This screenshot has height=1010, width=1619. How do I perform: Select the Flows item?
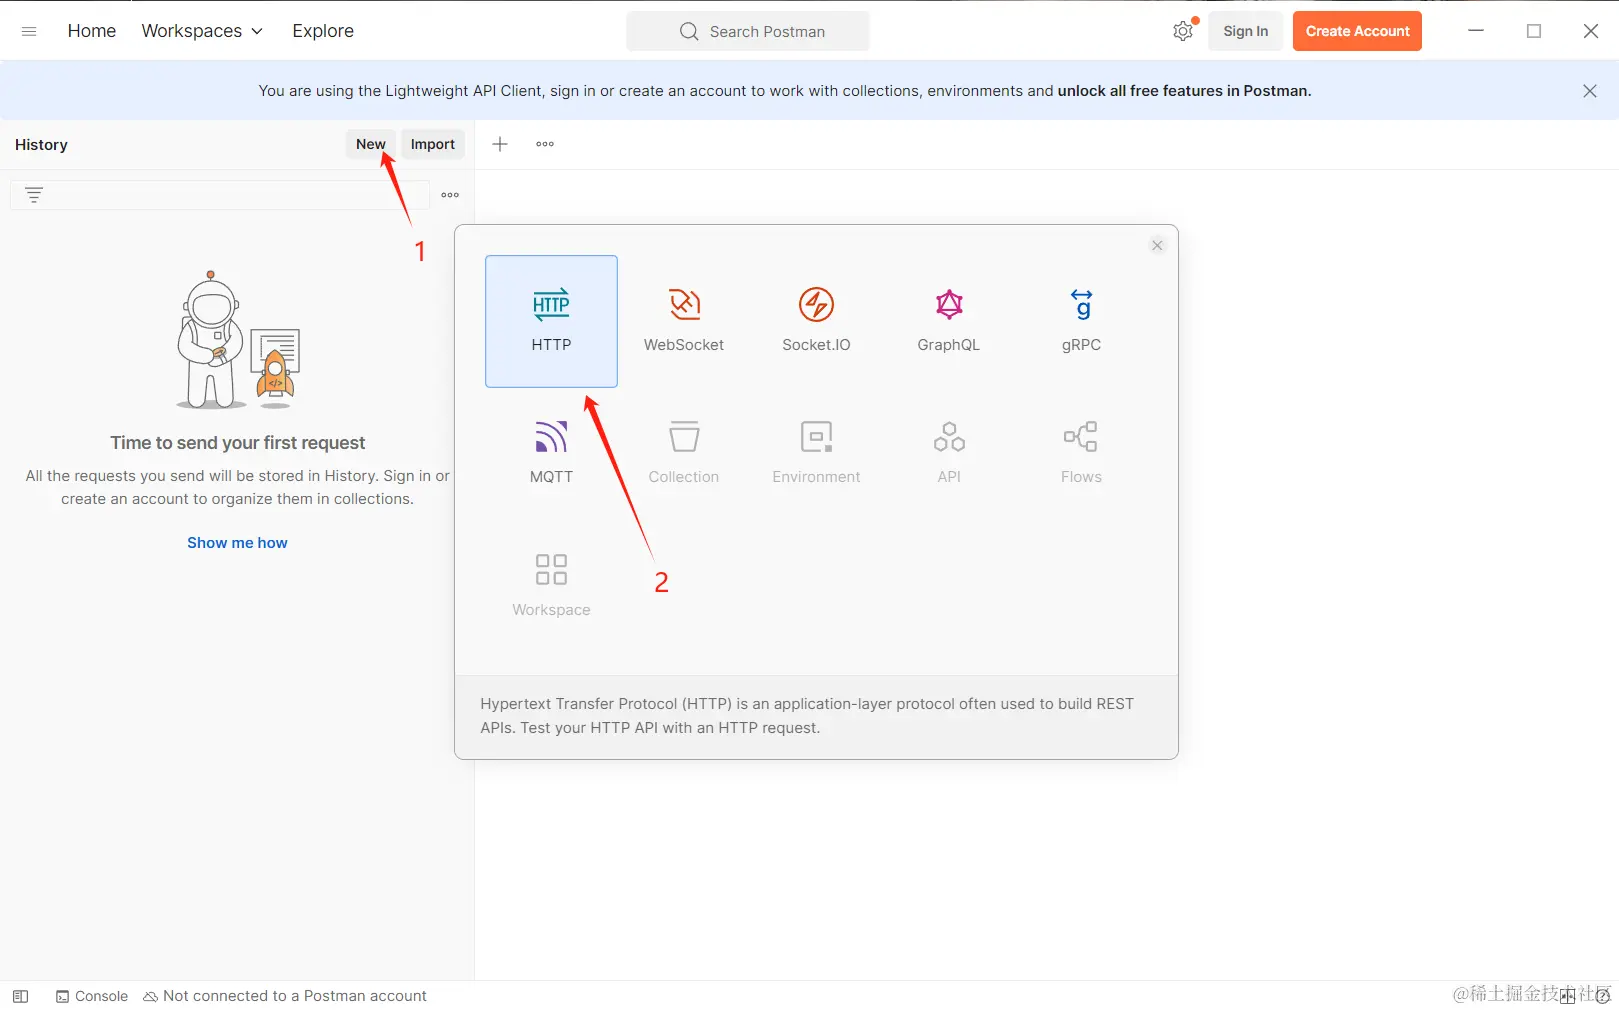click(1081, 453)
